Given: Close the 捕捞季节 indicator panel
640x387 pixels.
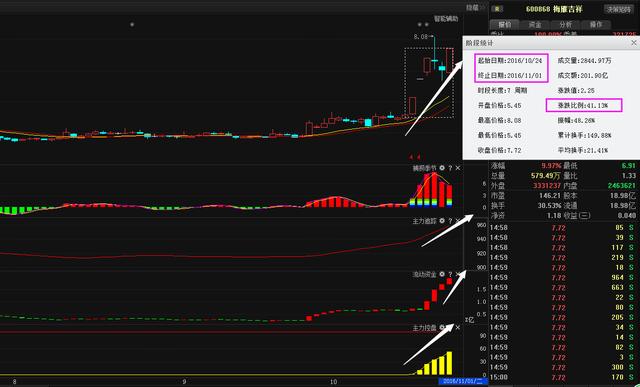Looking at the screenshot, I should pyautogui.click(x=458, y=168).
